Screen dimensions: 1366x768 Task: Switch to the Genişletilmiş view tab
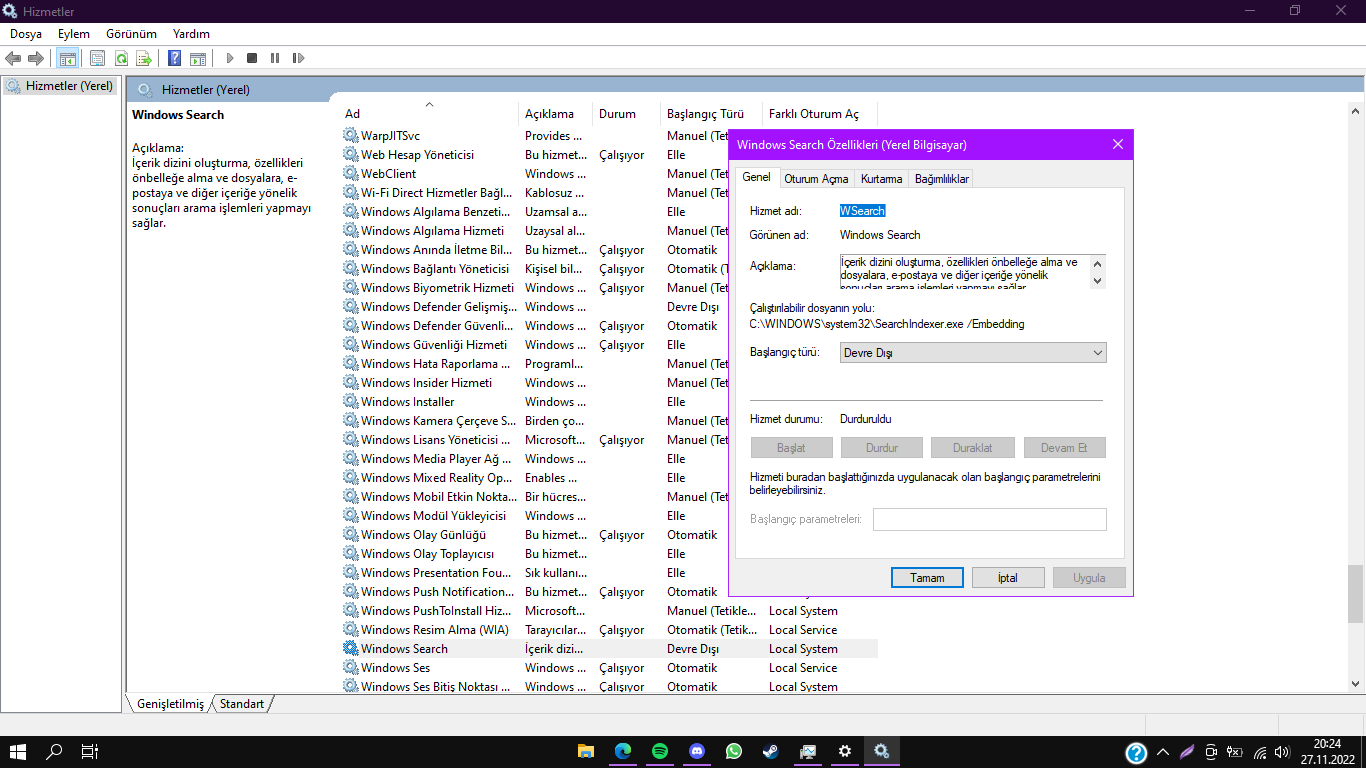point(170,704)
